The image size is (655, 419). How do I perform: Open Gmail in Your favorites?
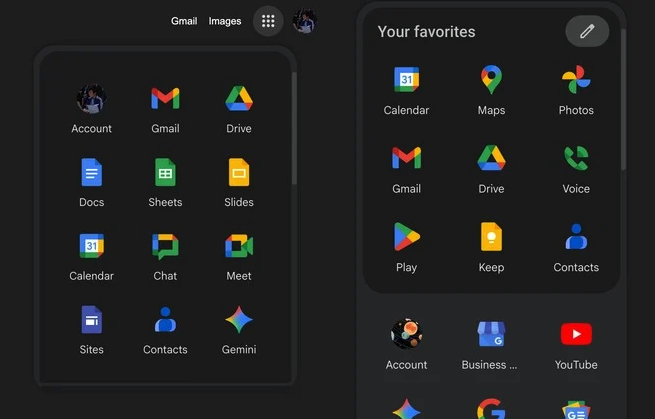pos(406,169)
